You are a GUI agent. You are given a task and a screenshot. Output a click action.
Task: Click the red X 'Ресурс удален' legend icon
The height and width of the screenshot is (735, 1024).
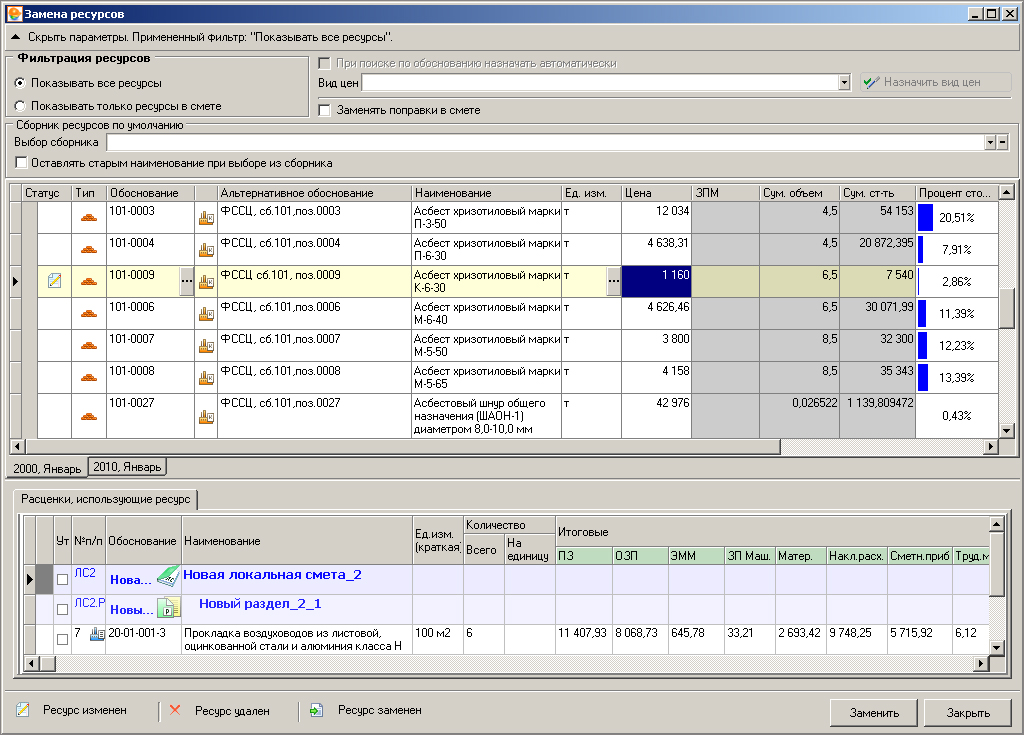pos(175,710)
